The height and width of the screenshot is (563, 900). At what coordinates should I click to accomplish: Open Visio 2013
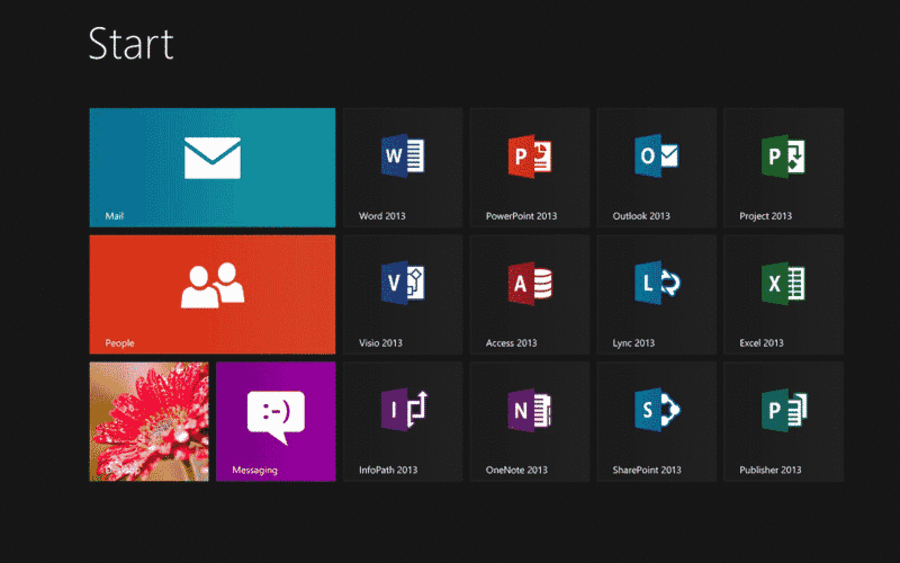[x=403, y=294]
